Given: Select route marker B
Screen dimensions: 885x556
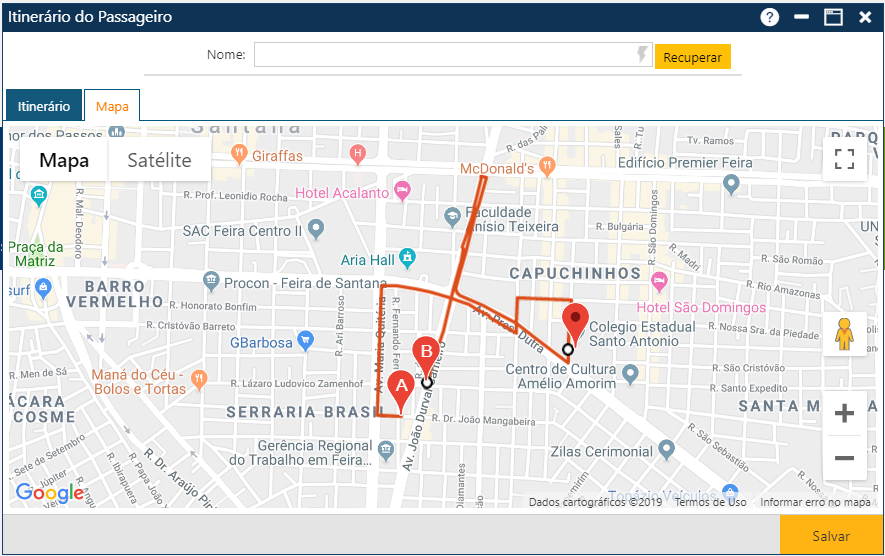Looking at the screenshot, I should click(426, 357).
